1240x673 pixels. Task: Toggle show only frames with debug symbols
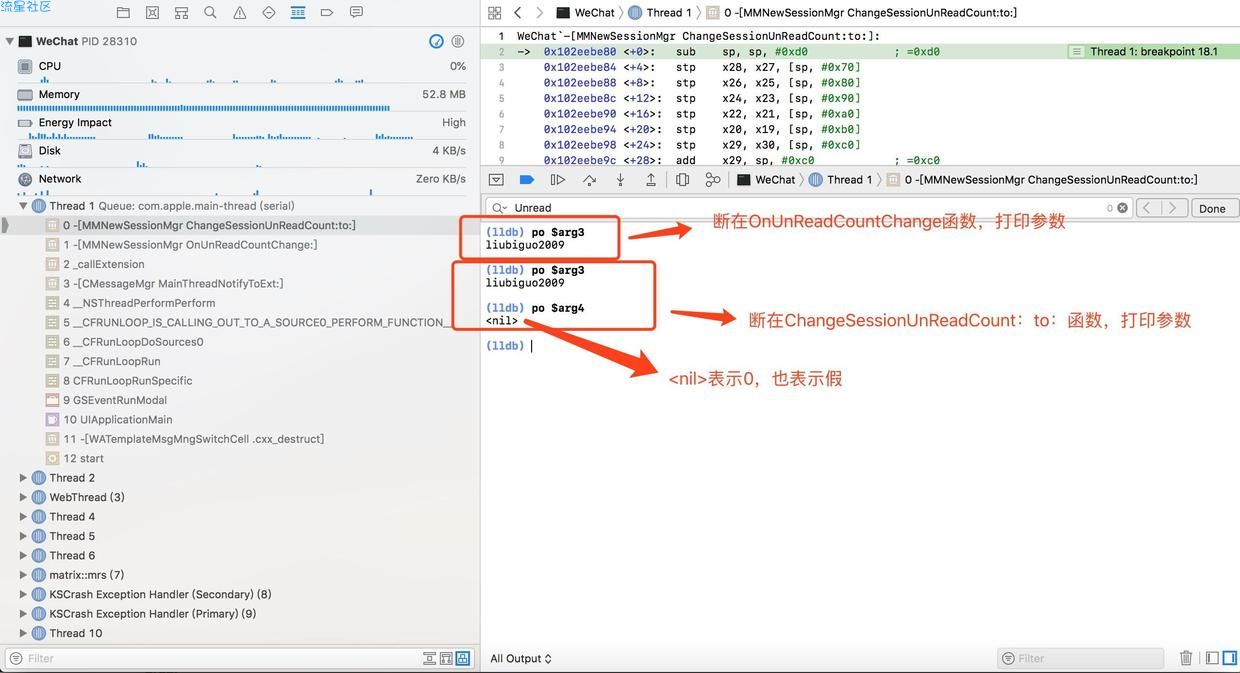tap(463, 658)
